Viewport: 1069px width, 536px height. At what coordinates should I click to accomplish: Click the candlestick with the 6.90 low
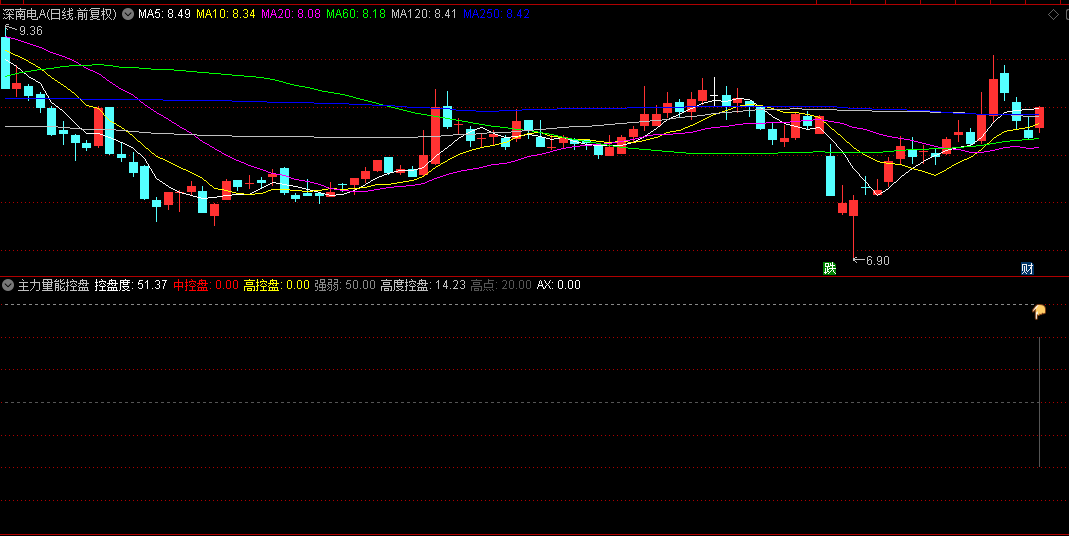tap(854, 207)
